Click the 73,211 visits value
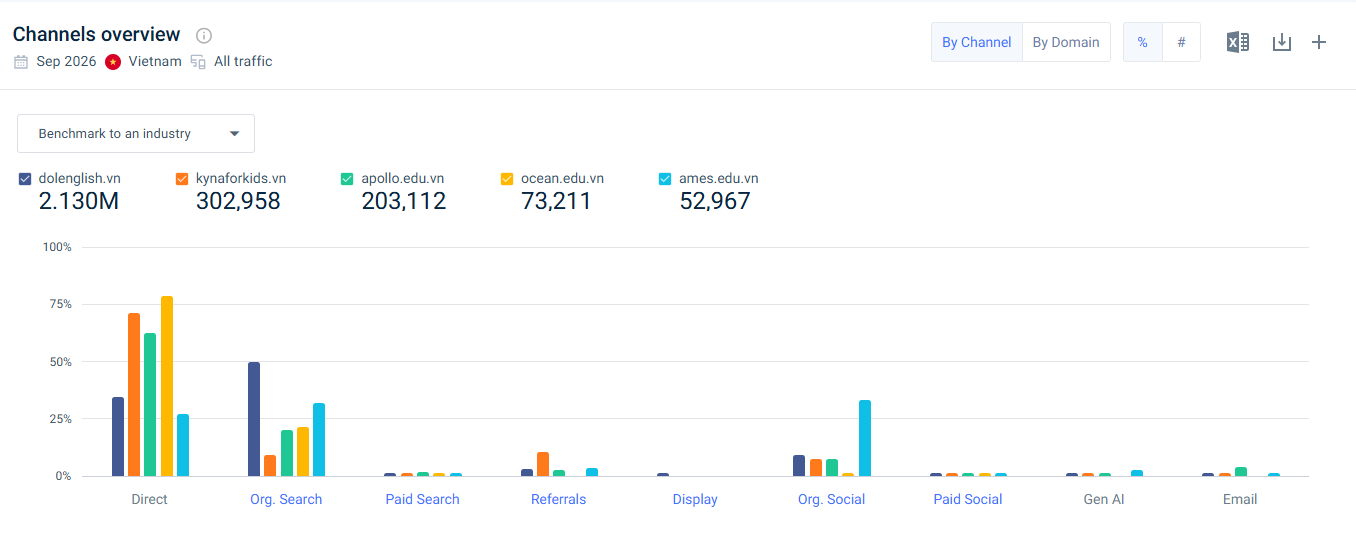Image resolution: width=1356 pixels, height=540 pixels. point(556,201)
